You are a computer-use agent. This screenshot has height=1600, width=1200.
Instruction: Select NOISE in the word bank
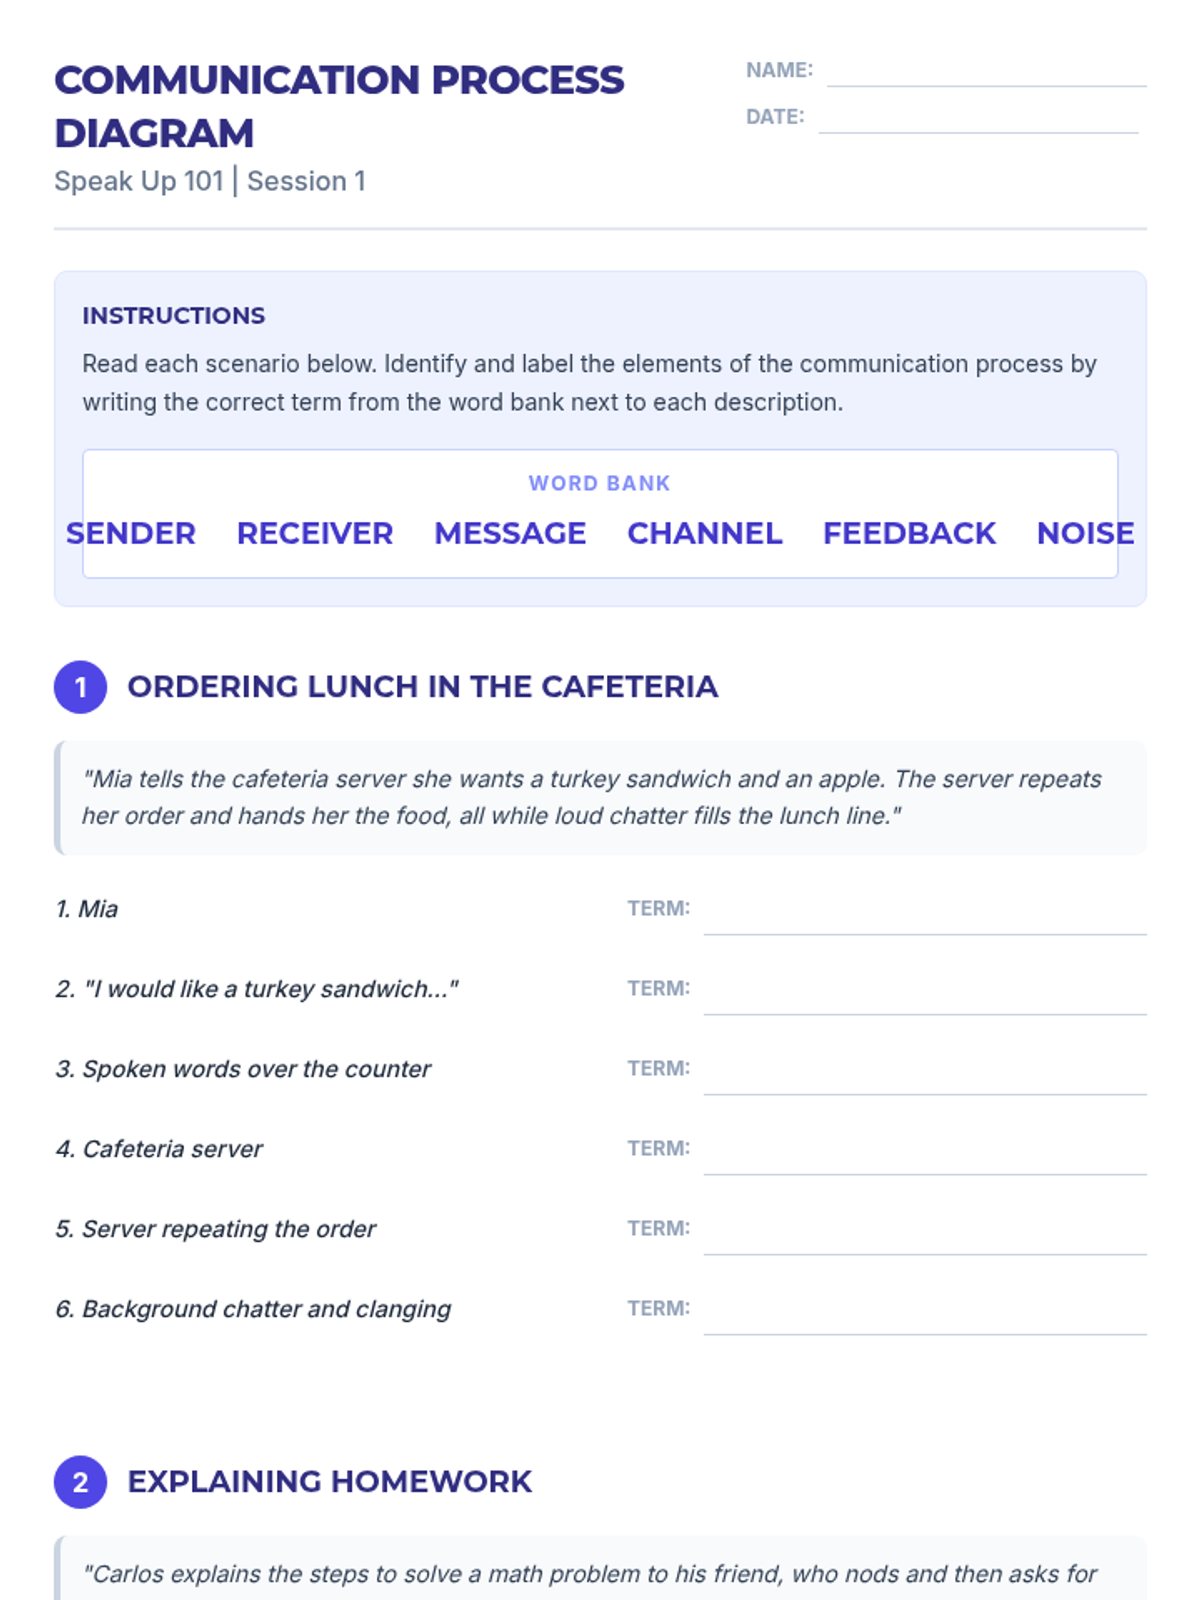point(1086,533)
